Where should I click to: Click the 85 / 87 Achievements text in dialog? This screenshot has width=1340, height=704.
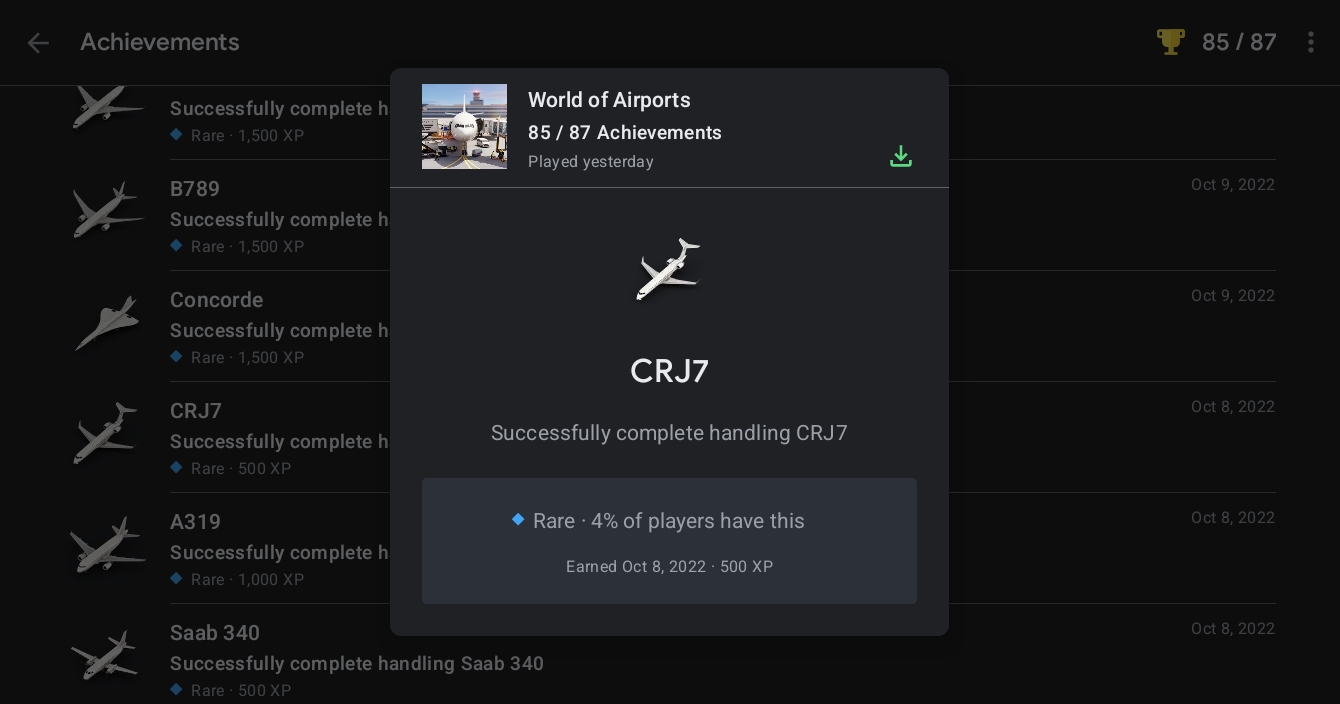pos(625,133)
